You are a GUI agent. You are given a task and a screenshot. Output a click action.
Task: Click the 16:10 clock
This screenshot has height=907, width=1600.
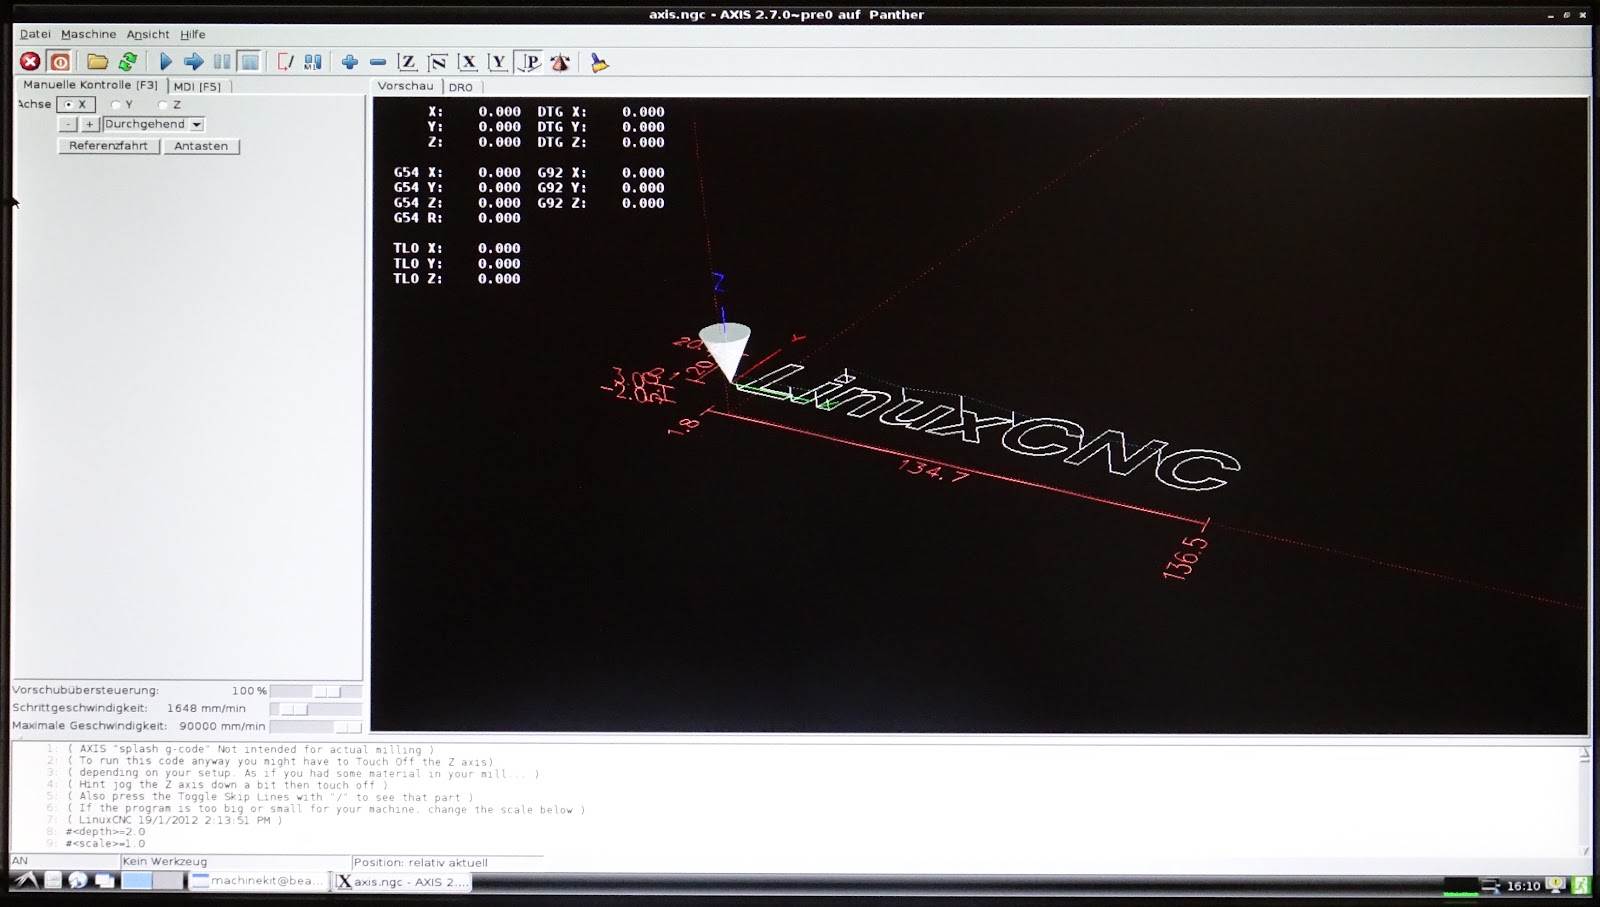[1523, 885]
